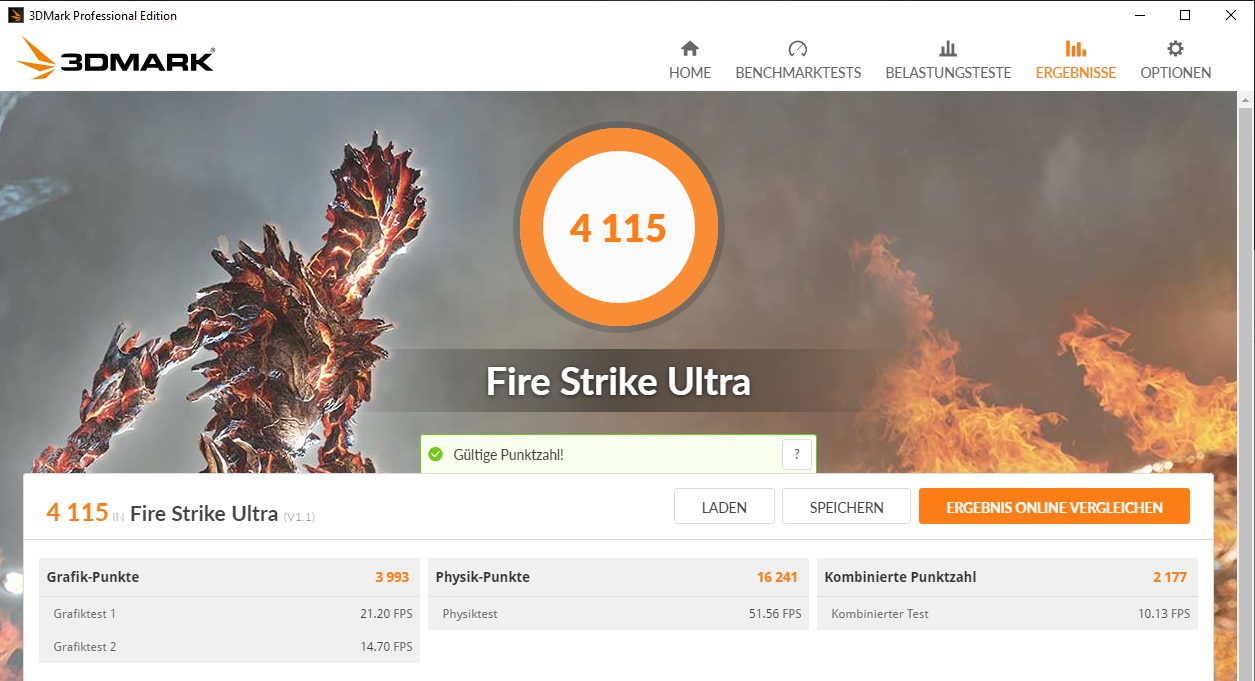Click the 16 241 physics score
The image size is (1255, 681).
pos(777,577)
